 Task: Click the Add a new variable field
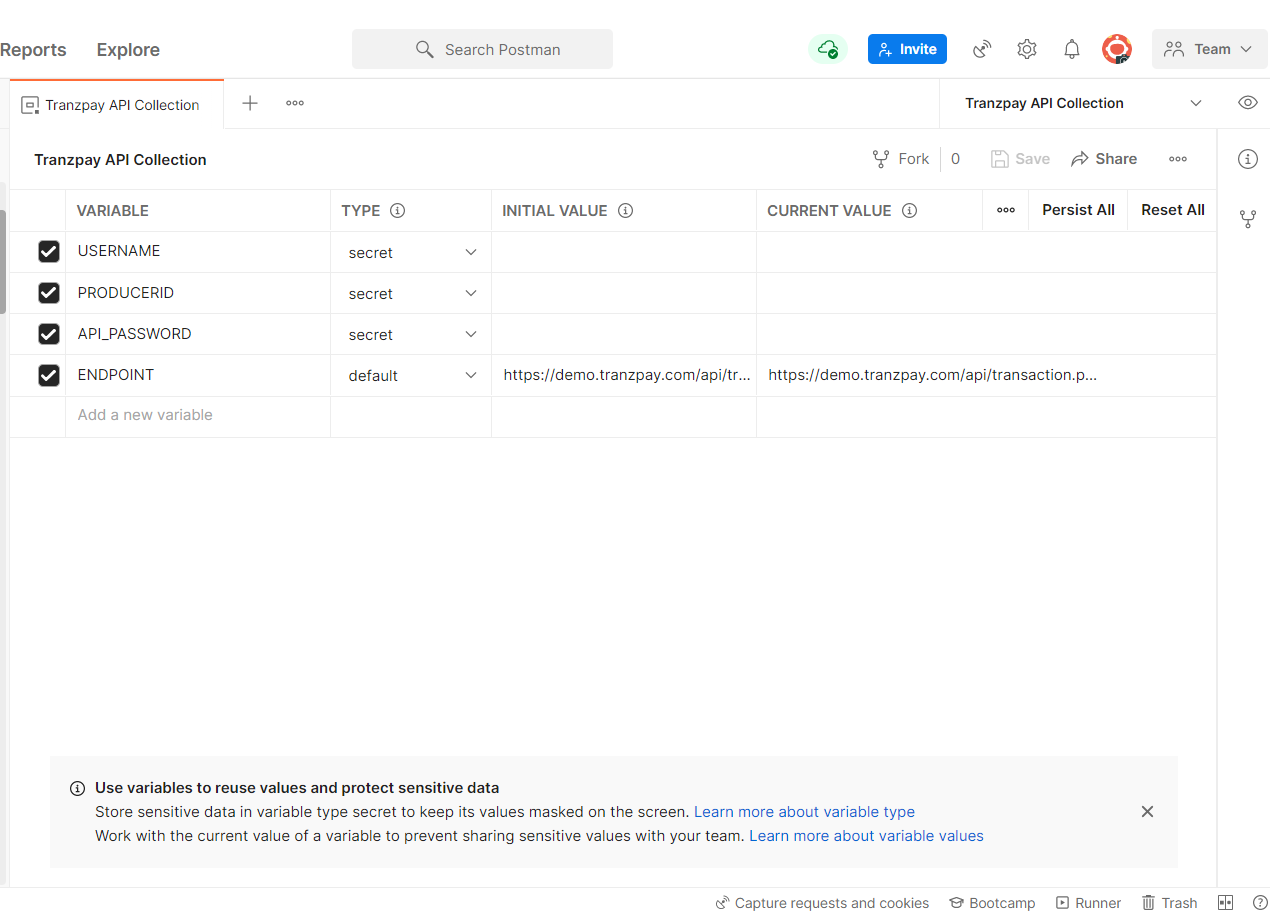(x=144, y=414)
